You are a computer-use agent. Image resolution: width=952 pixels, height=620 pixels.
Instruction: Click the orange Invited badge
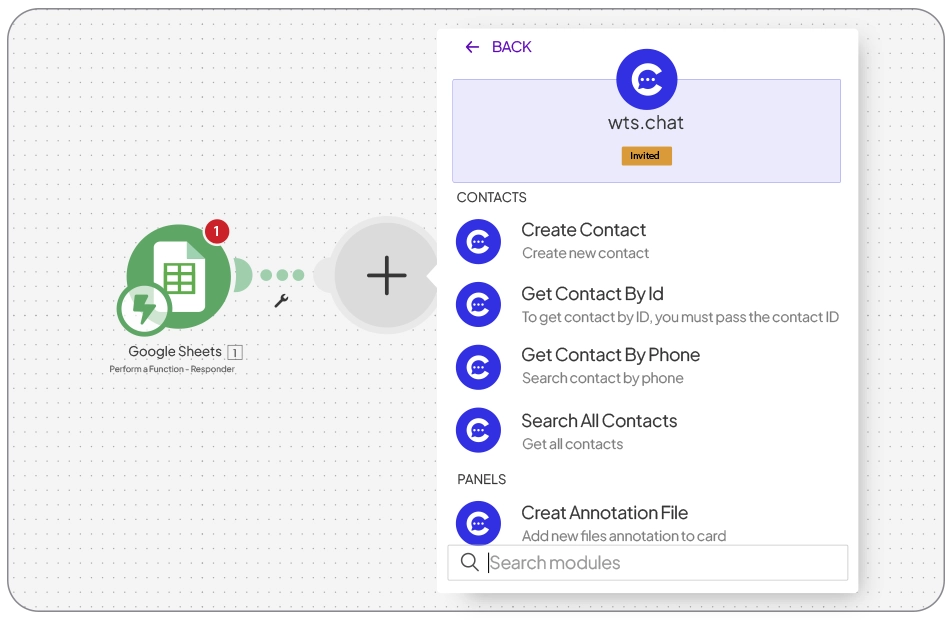[x=646, y=155]
